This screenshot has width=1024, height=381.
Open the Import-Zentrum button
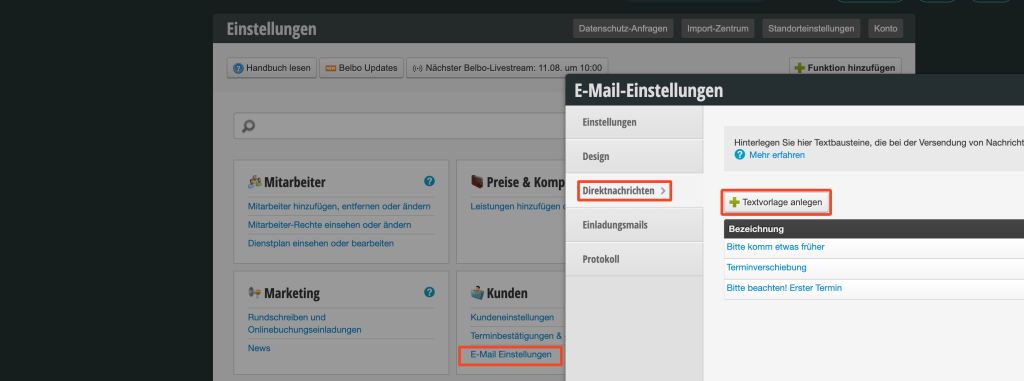point(718,29)
